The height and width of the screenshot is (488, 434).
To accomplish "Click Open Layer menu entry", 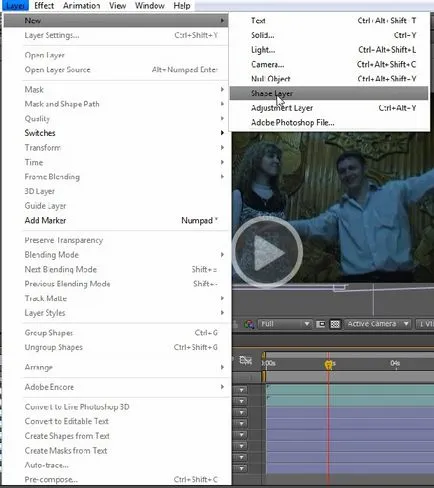I will 116,55.
